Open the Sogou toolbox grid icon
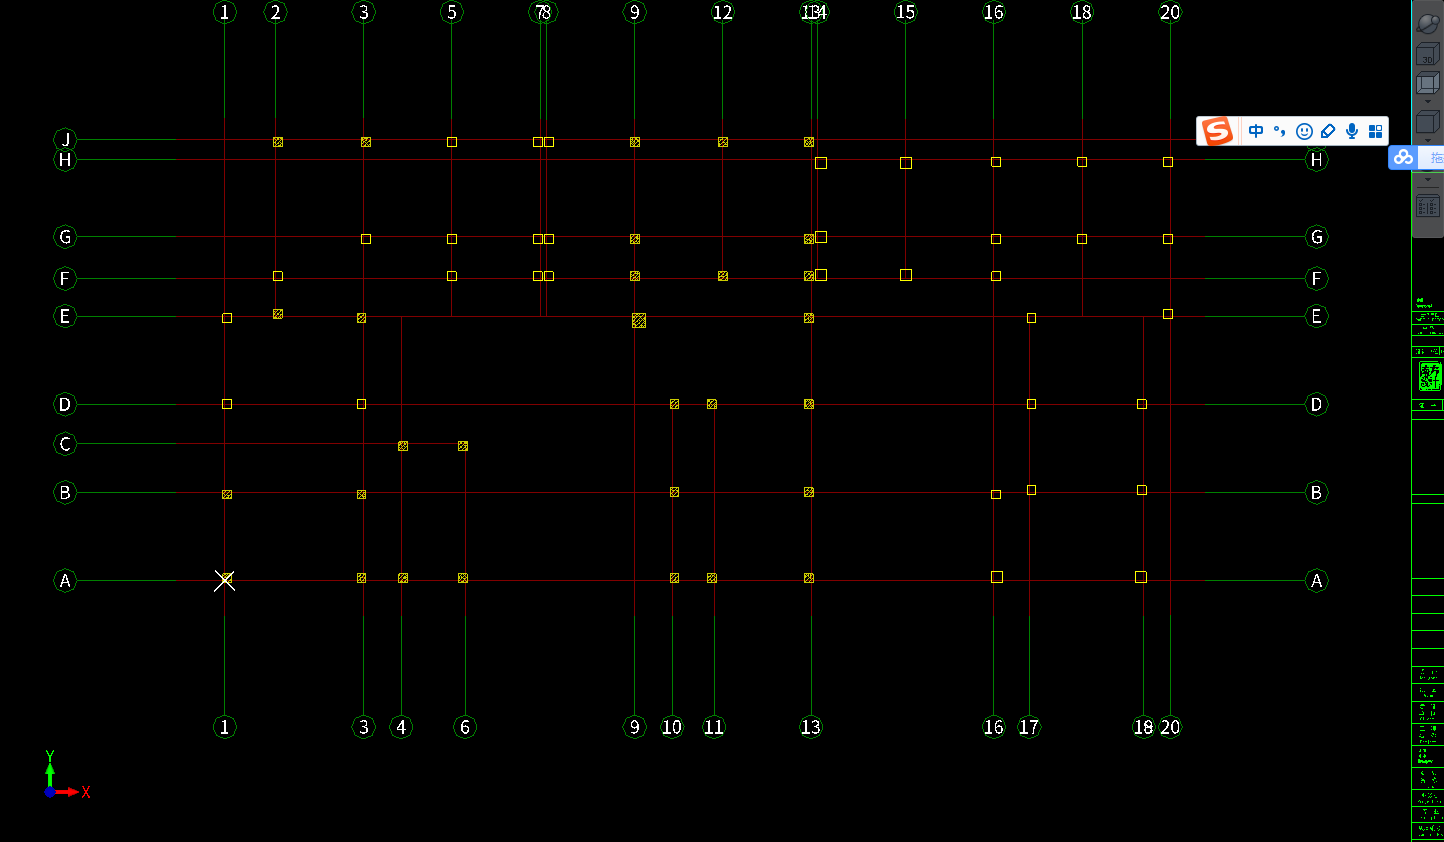1444x842 pixels. click(x=1376, y=131)
